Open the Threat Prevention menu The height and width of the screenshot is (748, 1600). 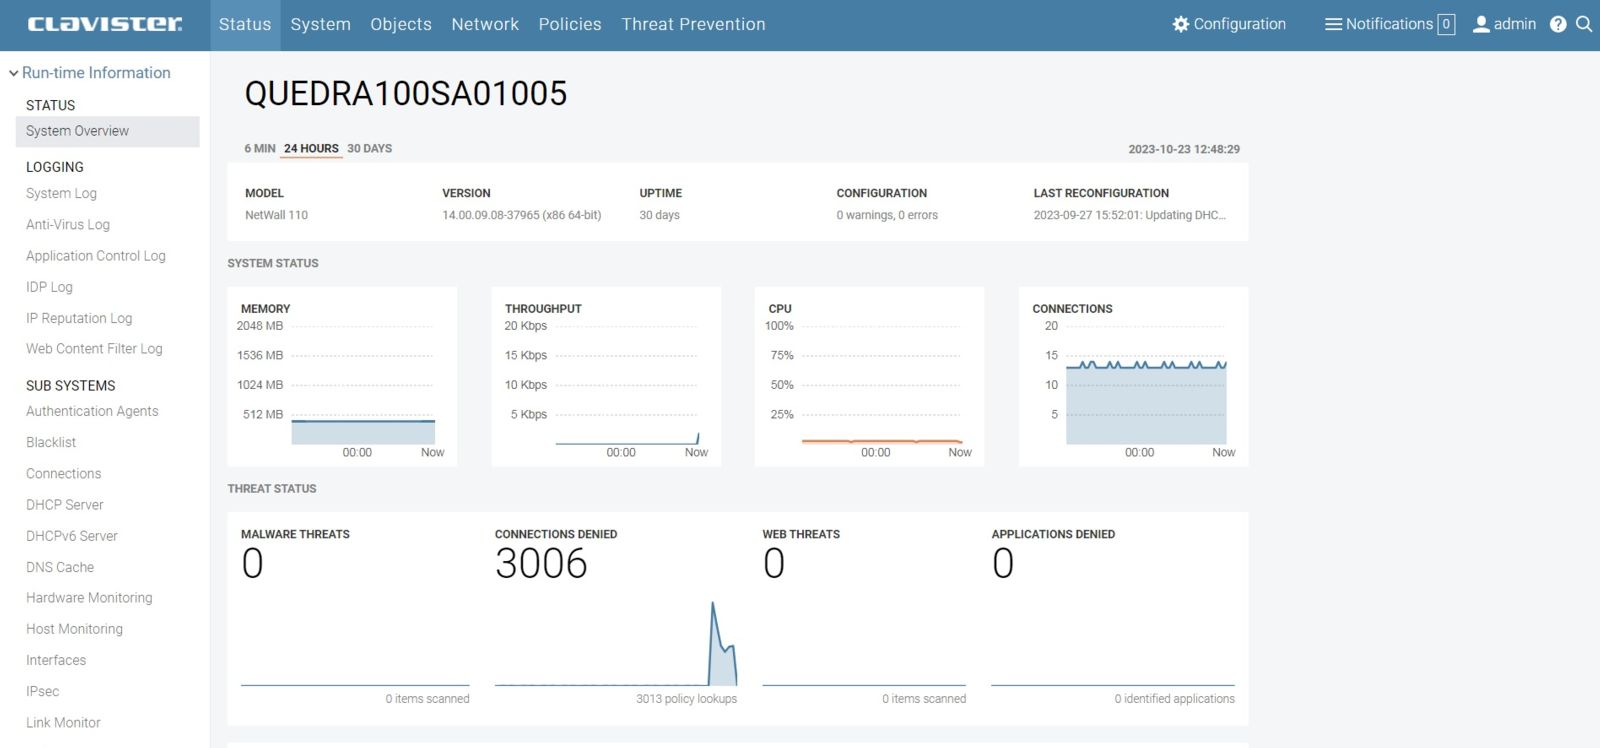tap(693, 24)
